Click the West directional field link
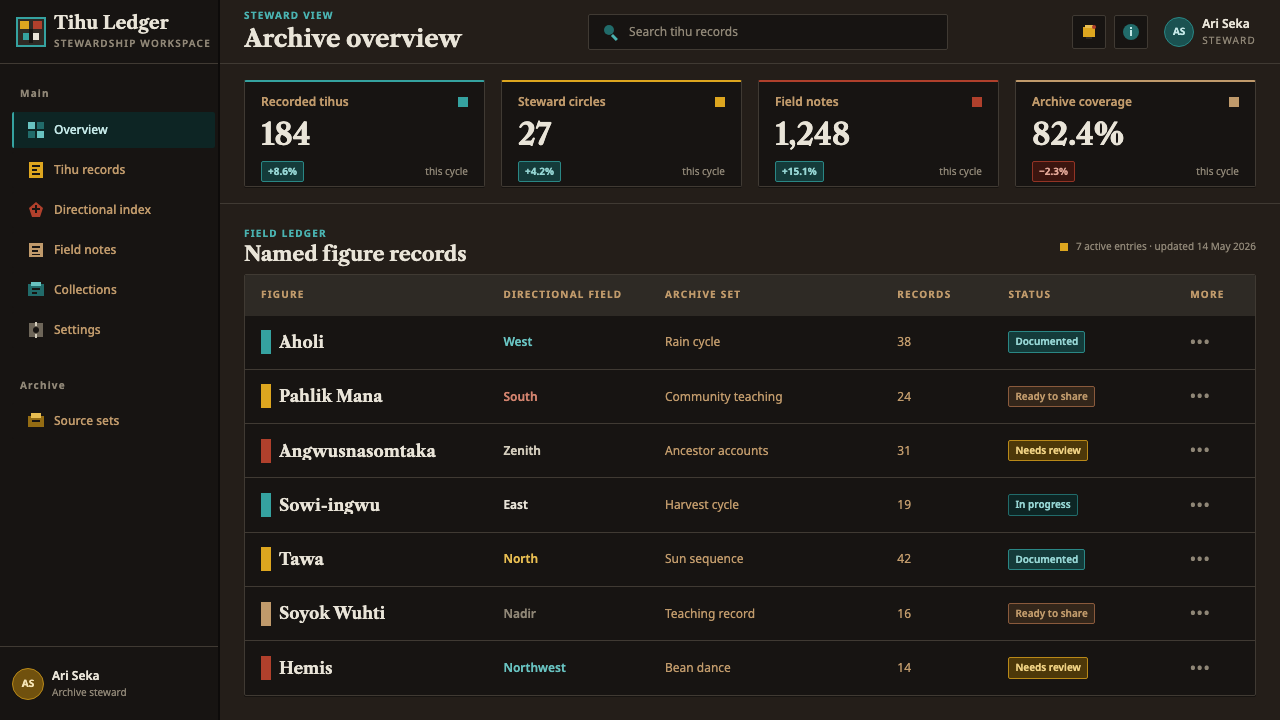1280x720 pixels. click(518, 342)
